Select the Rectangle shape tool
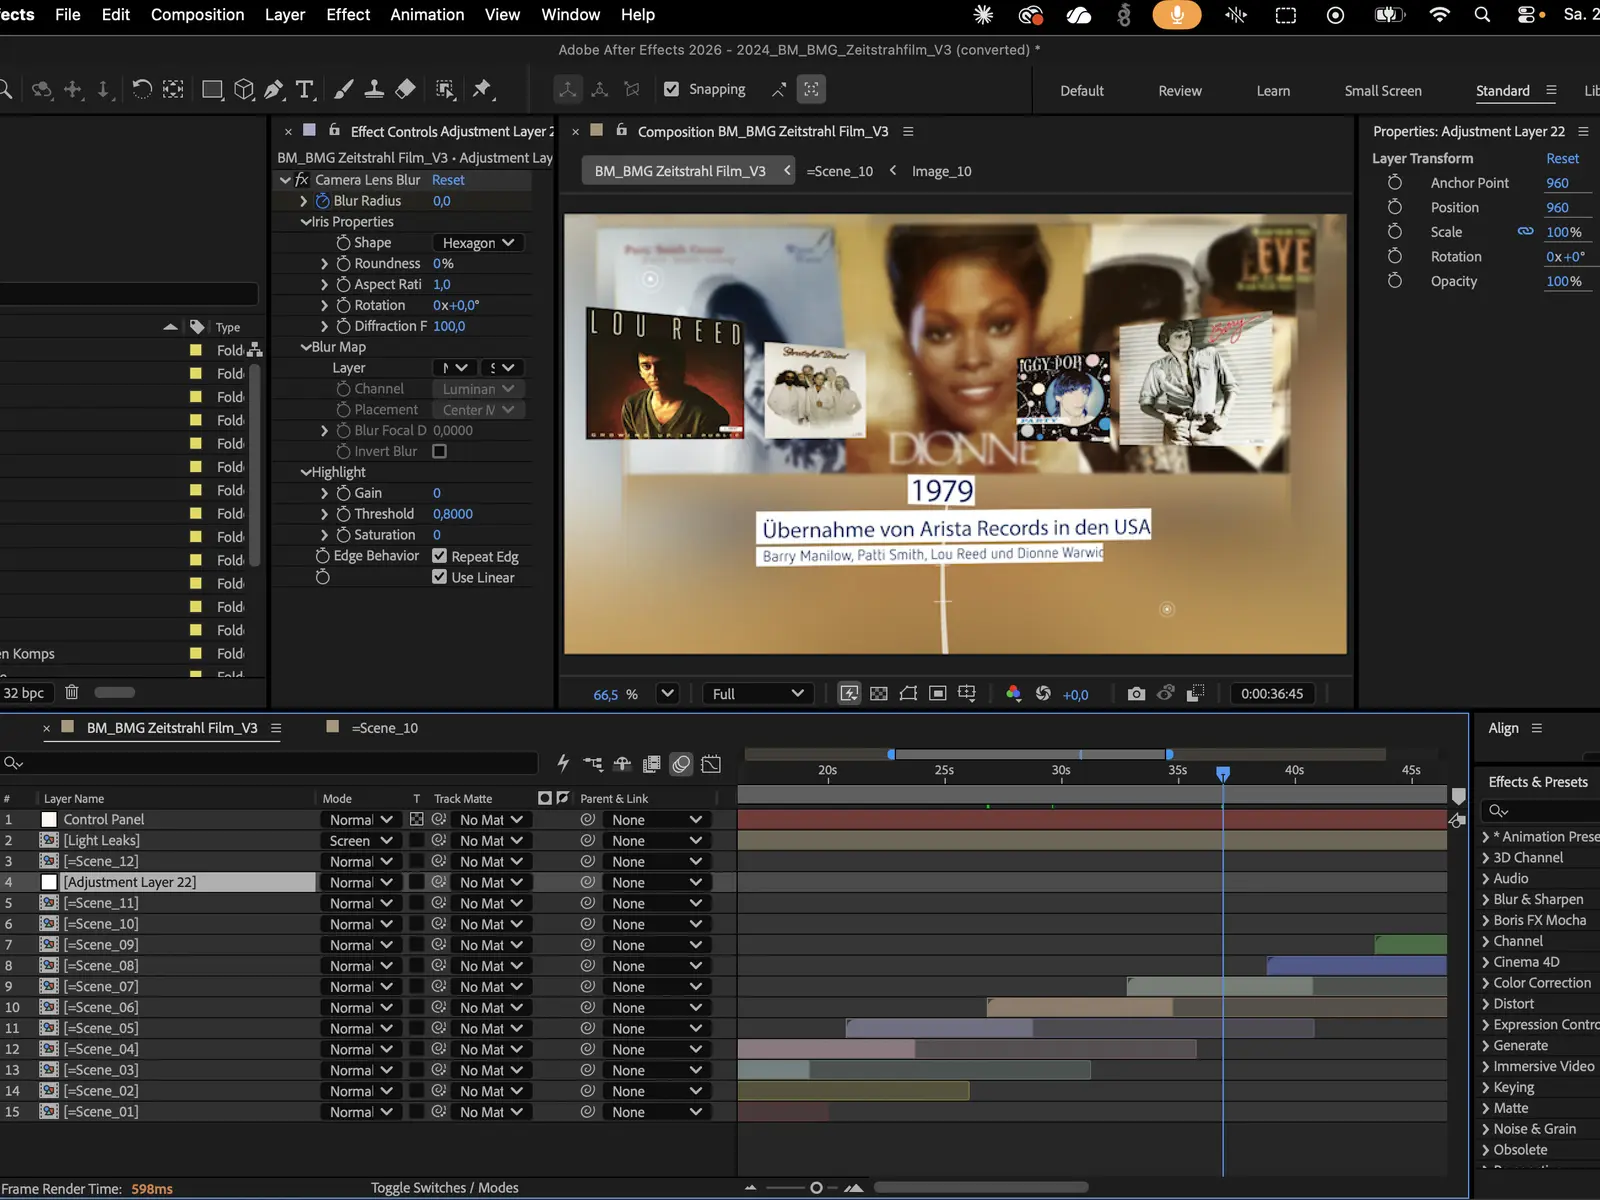Image resolution: width=1600 pixels, height=1200 pixels. 212,89
